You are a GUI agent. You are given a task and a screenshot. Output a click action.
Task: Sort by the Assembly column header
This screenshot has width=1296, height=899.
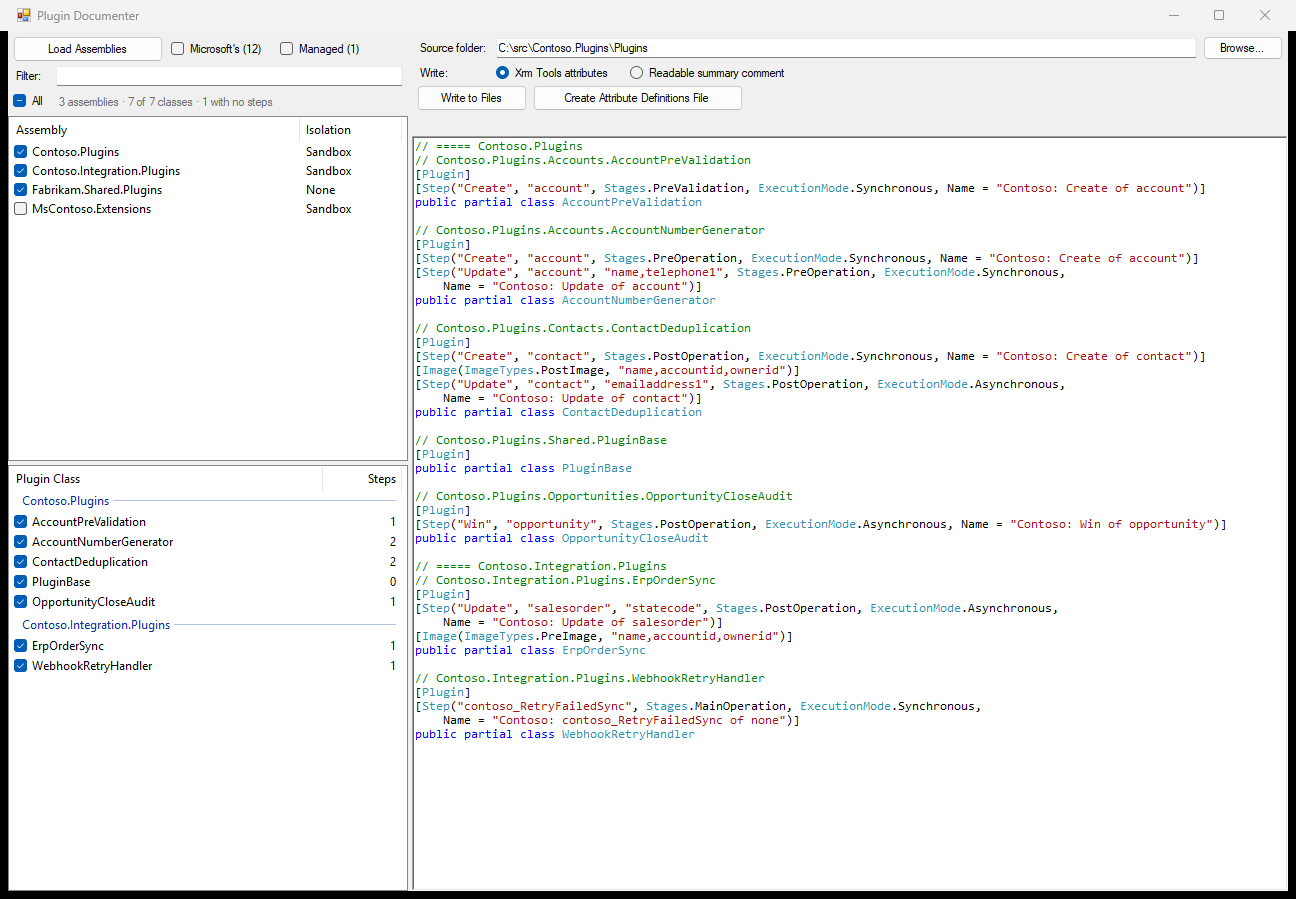tap(154, 130)
